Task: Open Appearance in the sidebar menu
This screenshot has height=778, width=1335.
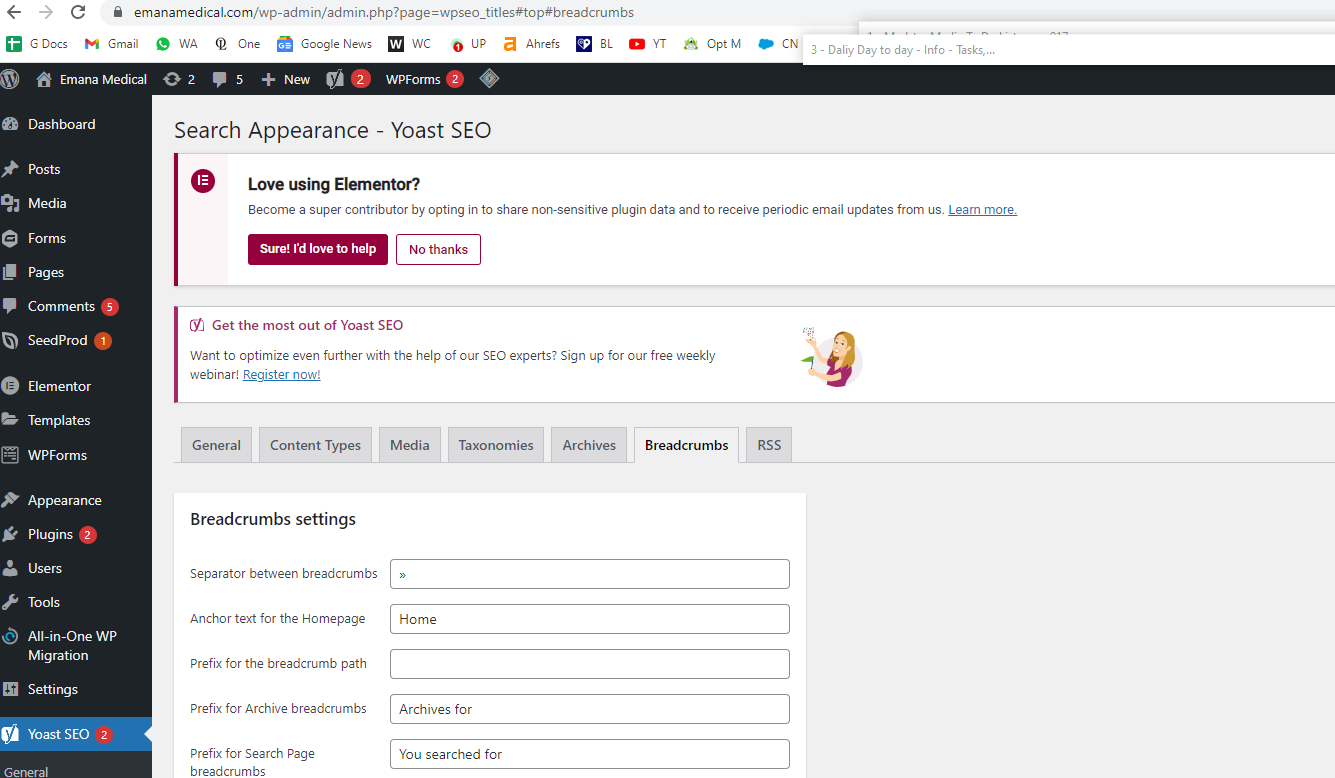Action: coord(64,500)
